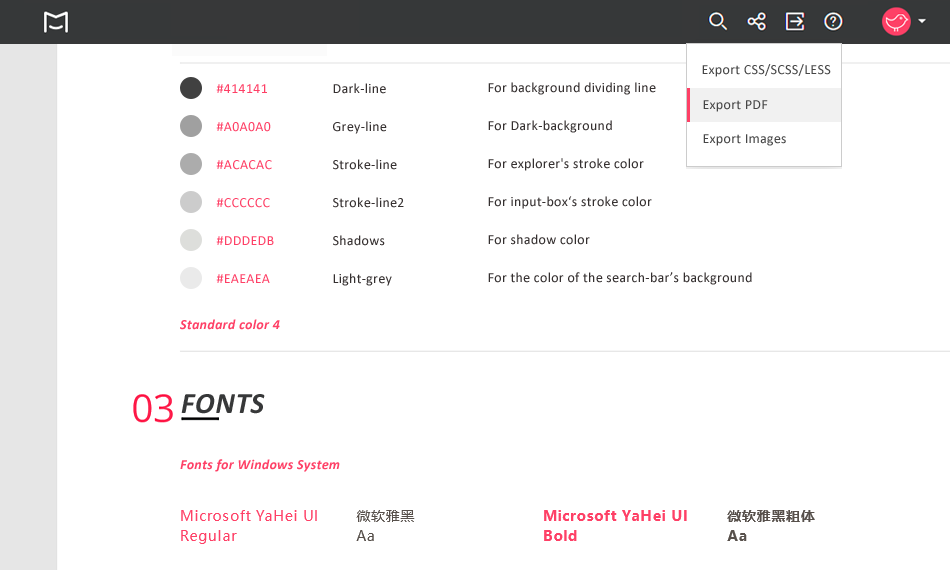Select Export Images menu entry
This screenshot has height=570, width=950.
744,139
